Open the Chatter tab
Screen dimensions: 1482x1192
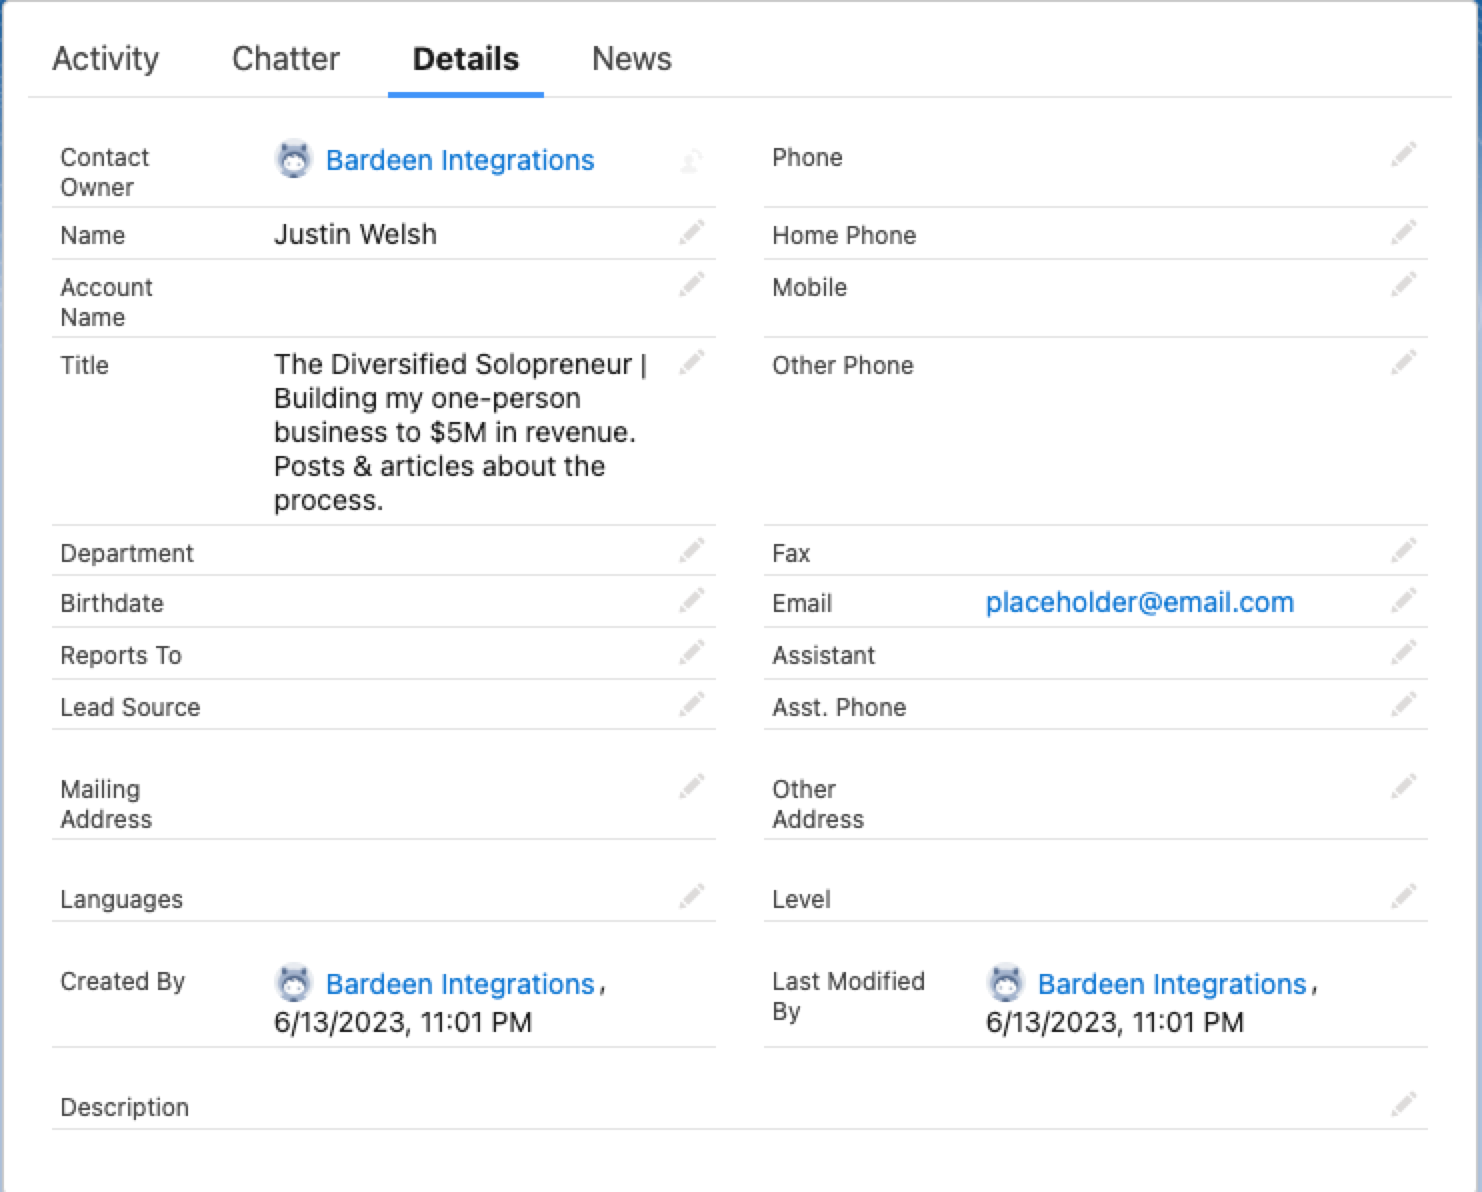(286, 59)
